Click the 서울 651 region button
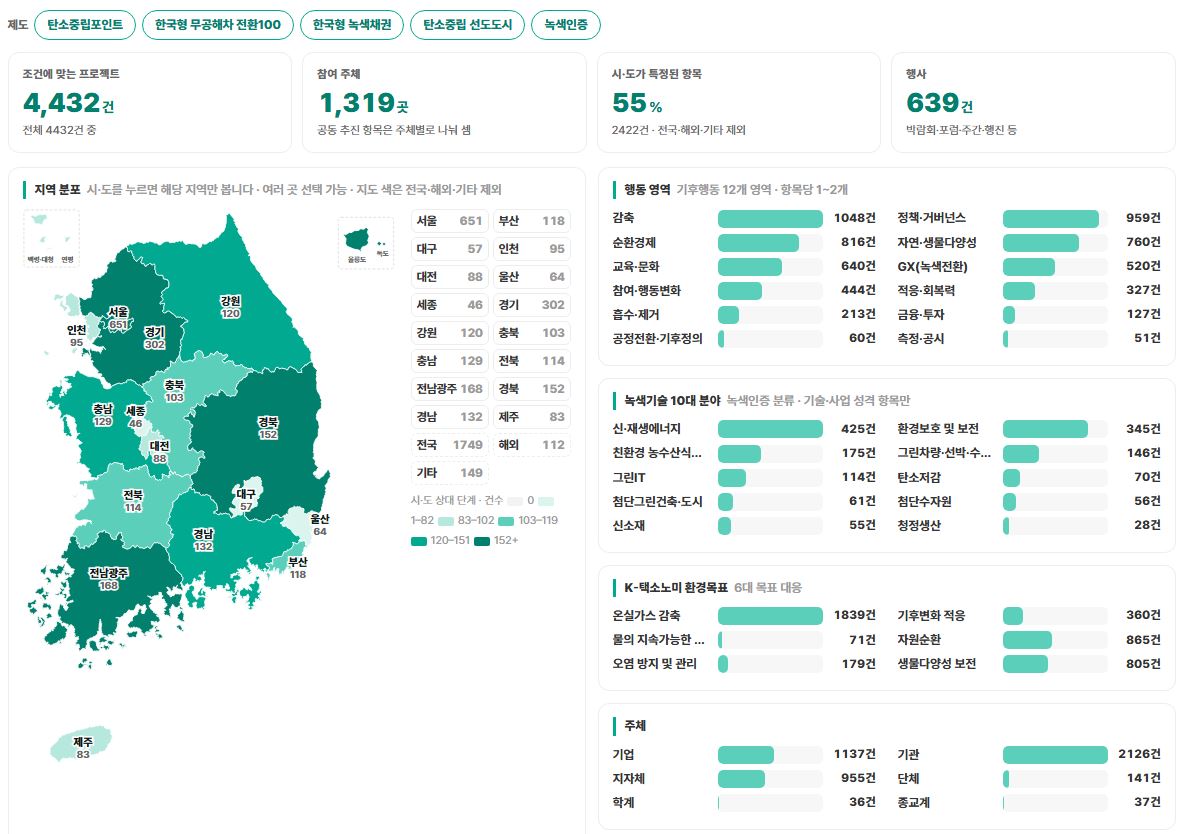 [x=450, y=221]
